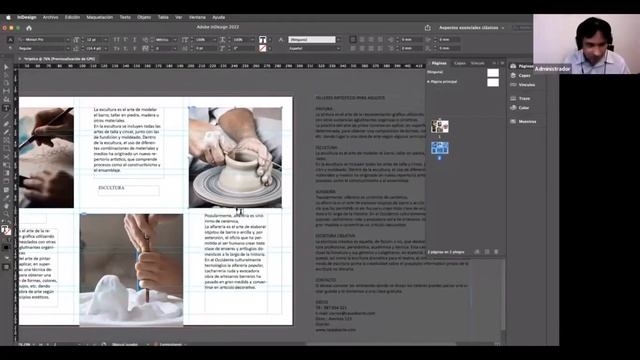Open the Trazo panel from the dock
Viewport: 640px width, 360px height.
coord(520,98)
